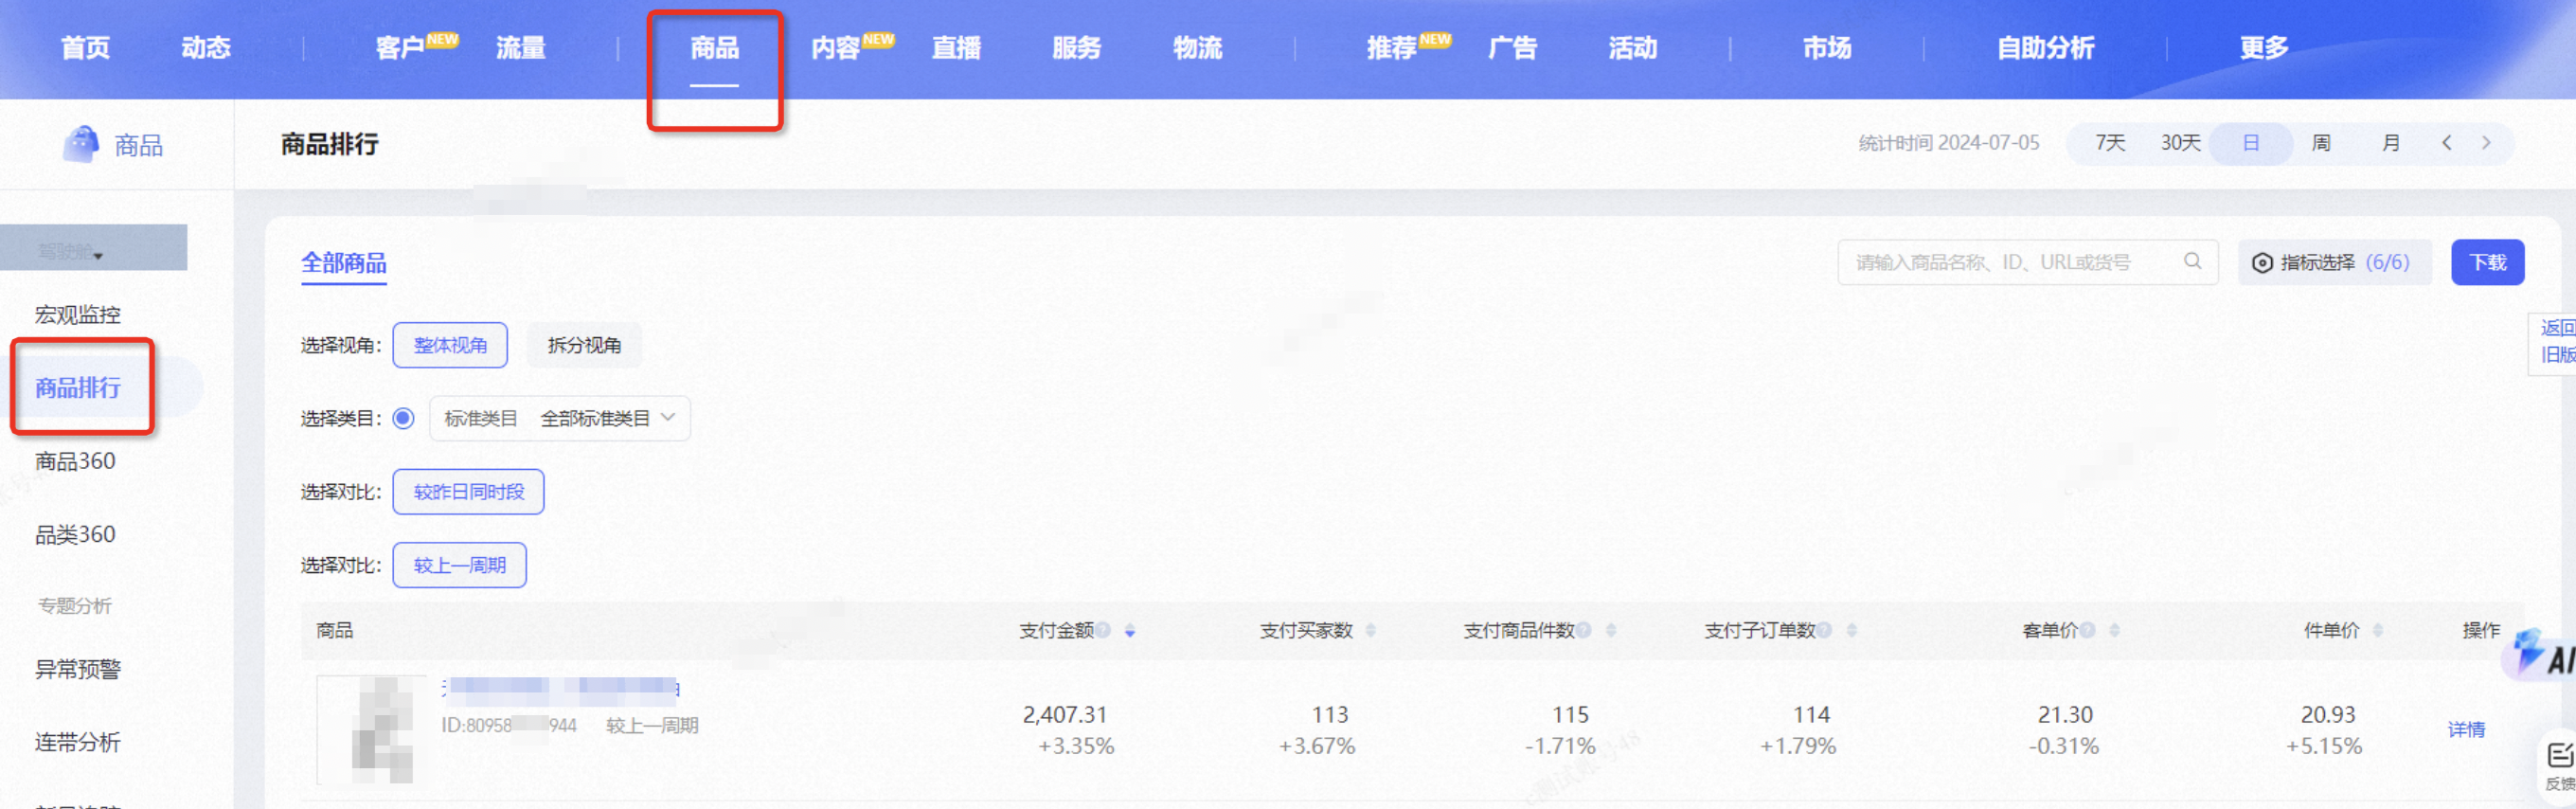2576x809 pixels.
Task: Open 连带分析 in sidebar
Action: point(78,742)
